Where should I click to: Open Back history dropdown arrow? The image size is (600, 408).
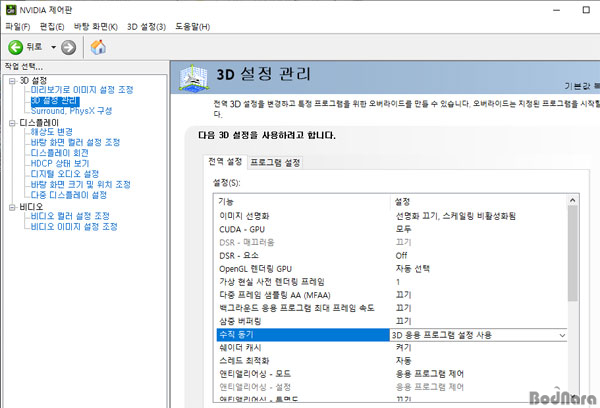(x=54, y=47)
